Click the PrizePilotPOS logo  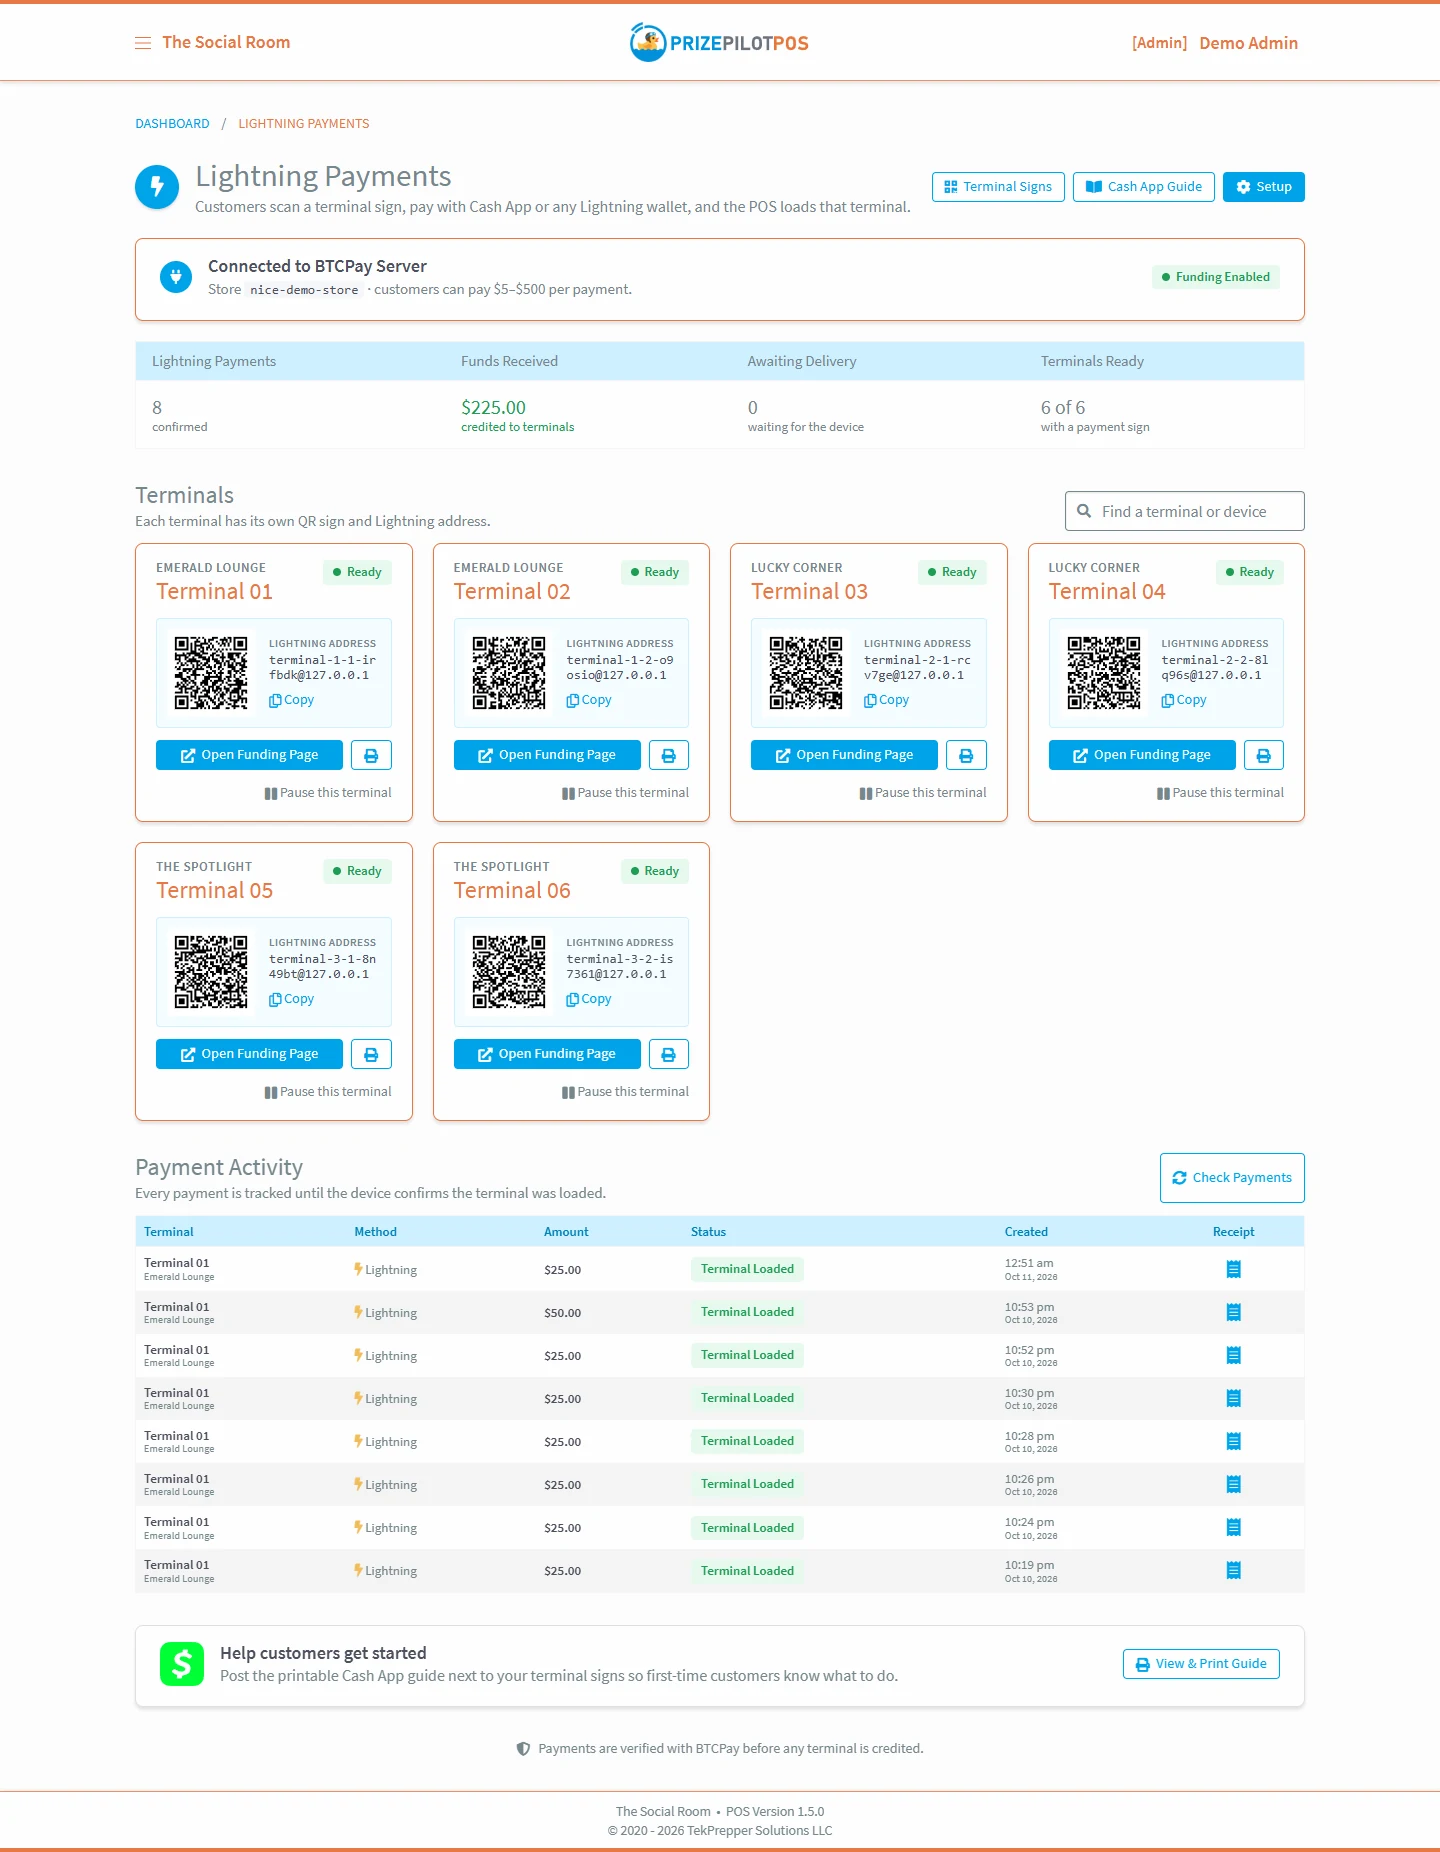tap(719, 42)
